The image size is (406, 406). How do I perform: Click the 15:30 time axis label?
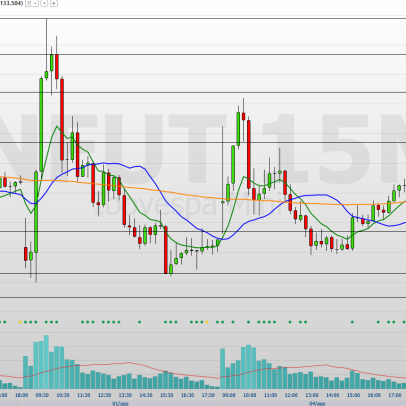tap(167, 395)
